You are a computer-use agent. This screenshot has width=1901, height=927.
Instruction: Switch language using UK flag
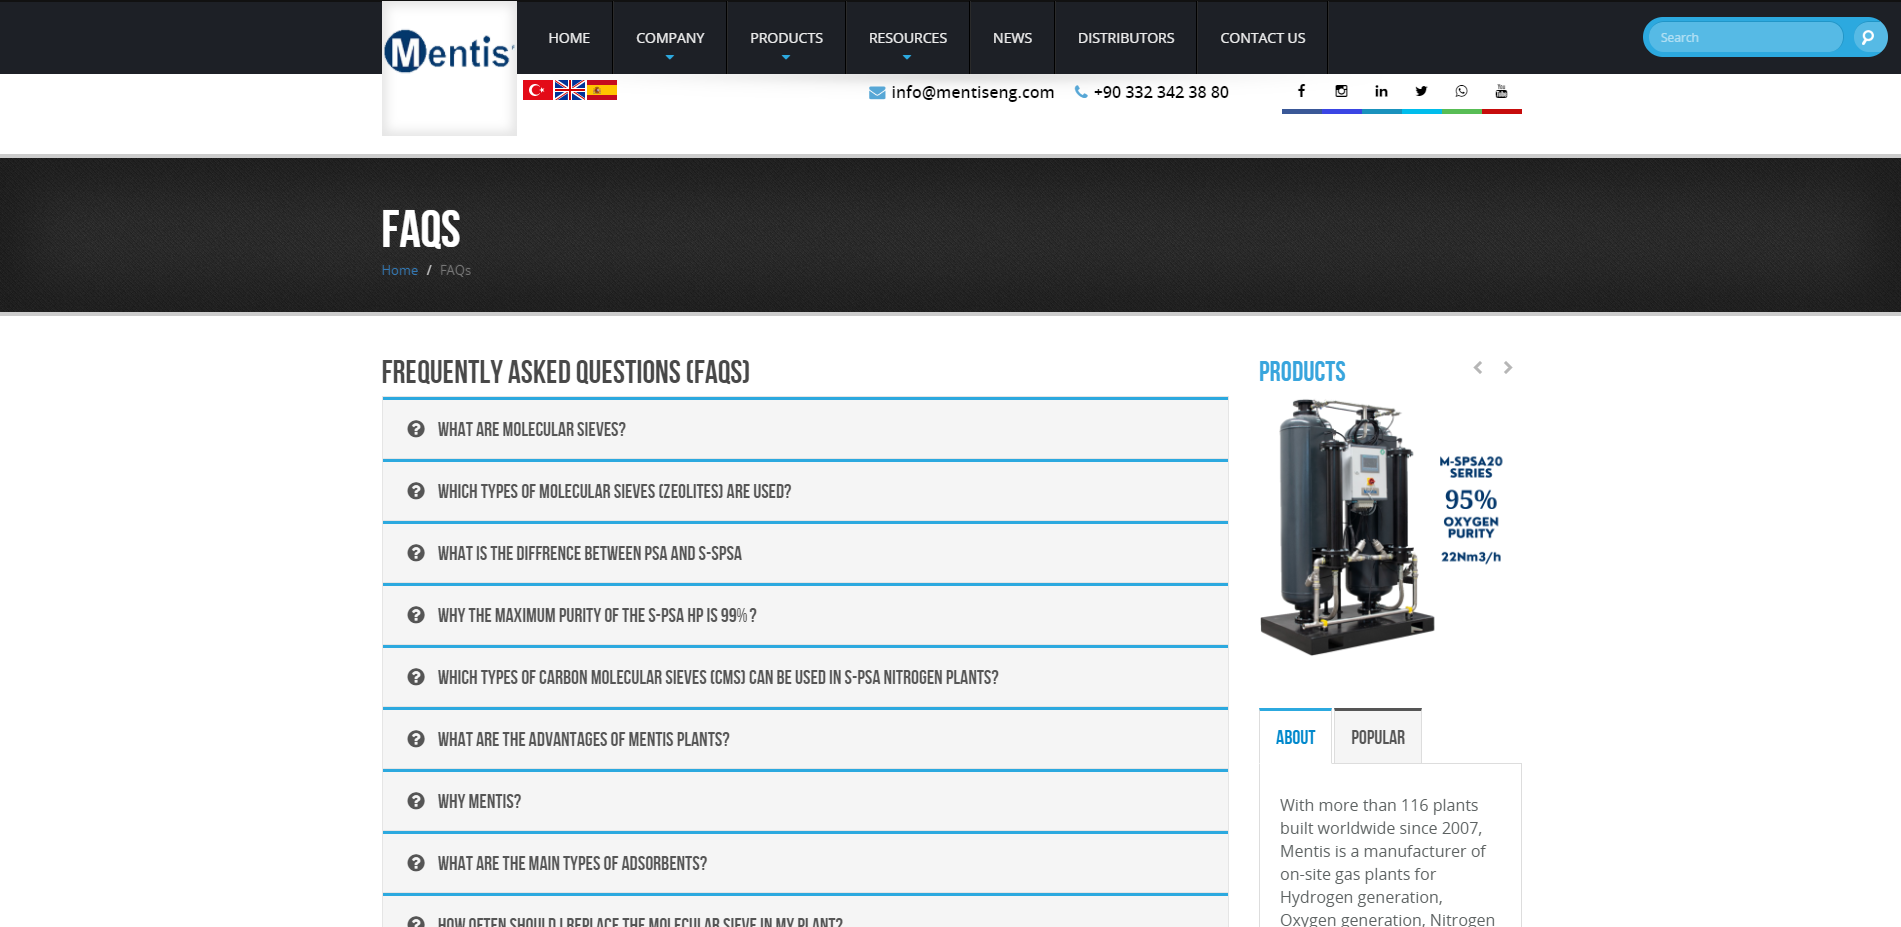570,90
